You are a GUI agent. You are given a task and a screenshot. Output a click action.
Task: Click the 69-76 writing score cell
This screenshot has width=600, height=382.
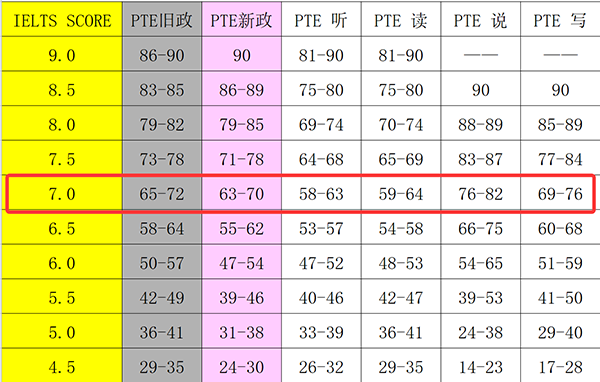coord(560,193)
